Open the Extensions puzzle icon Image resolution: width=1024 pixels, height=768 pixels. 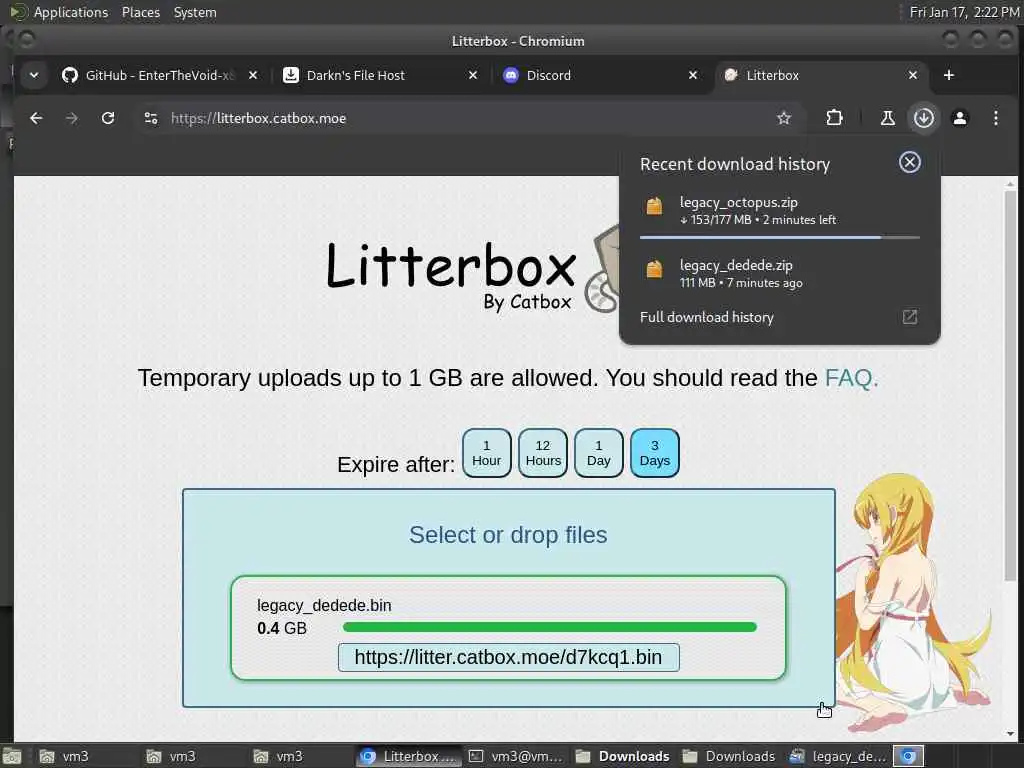[x=834, y=118]
